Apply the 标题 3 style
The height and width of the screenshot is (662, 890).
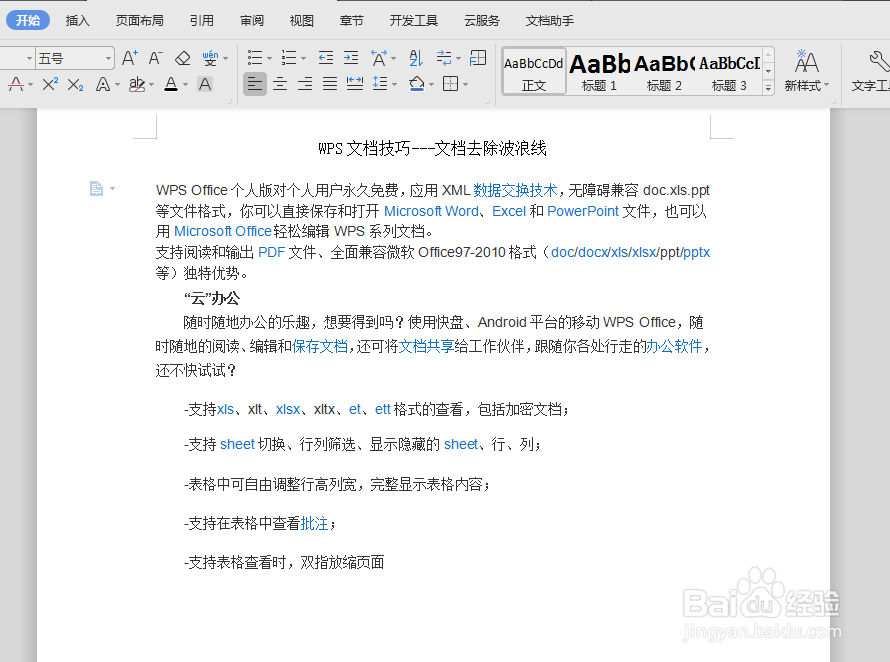729,72
